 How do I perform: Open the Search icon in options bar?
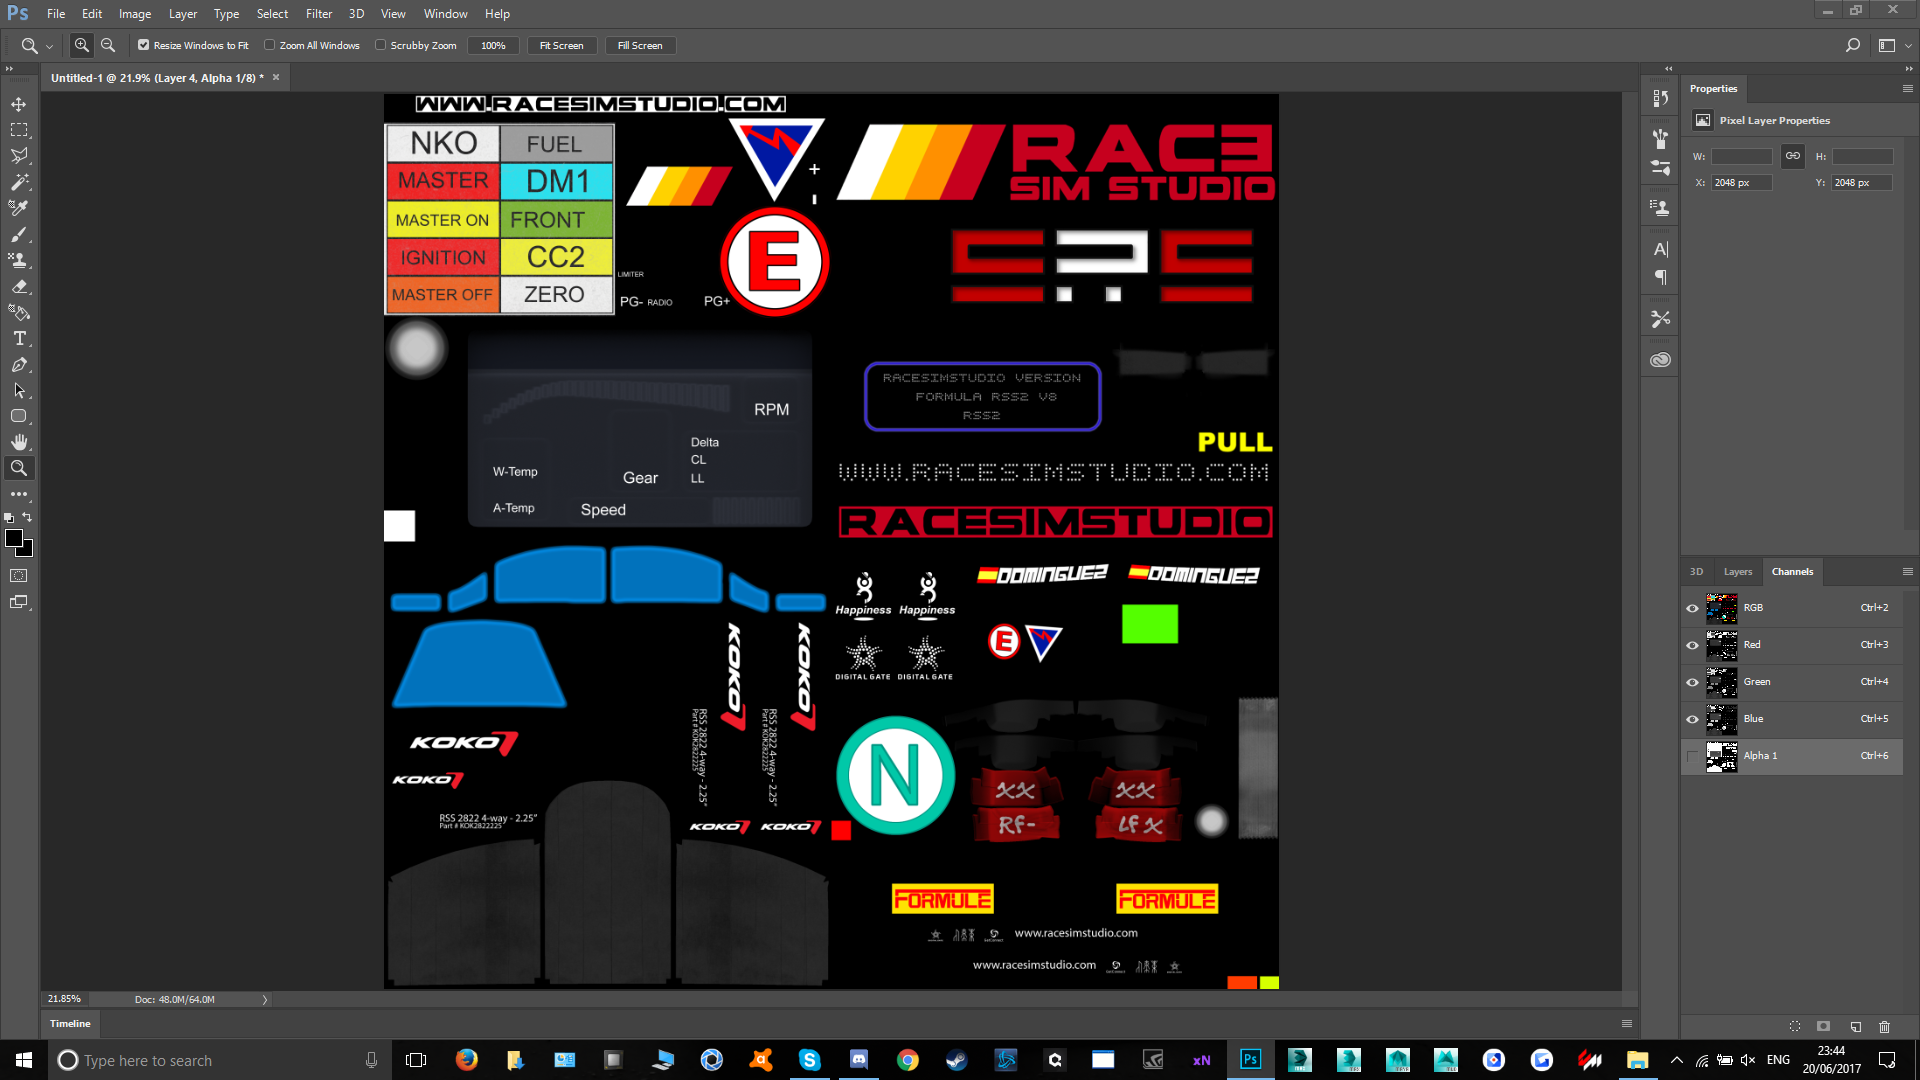(1852, 45)
